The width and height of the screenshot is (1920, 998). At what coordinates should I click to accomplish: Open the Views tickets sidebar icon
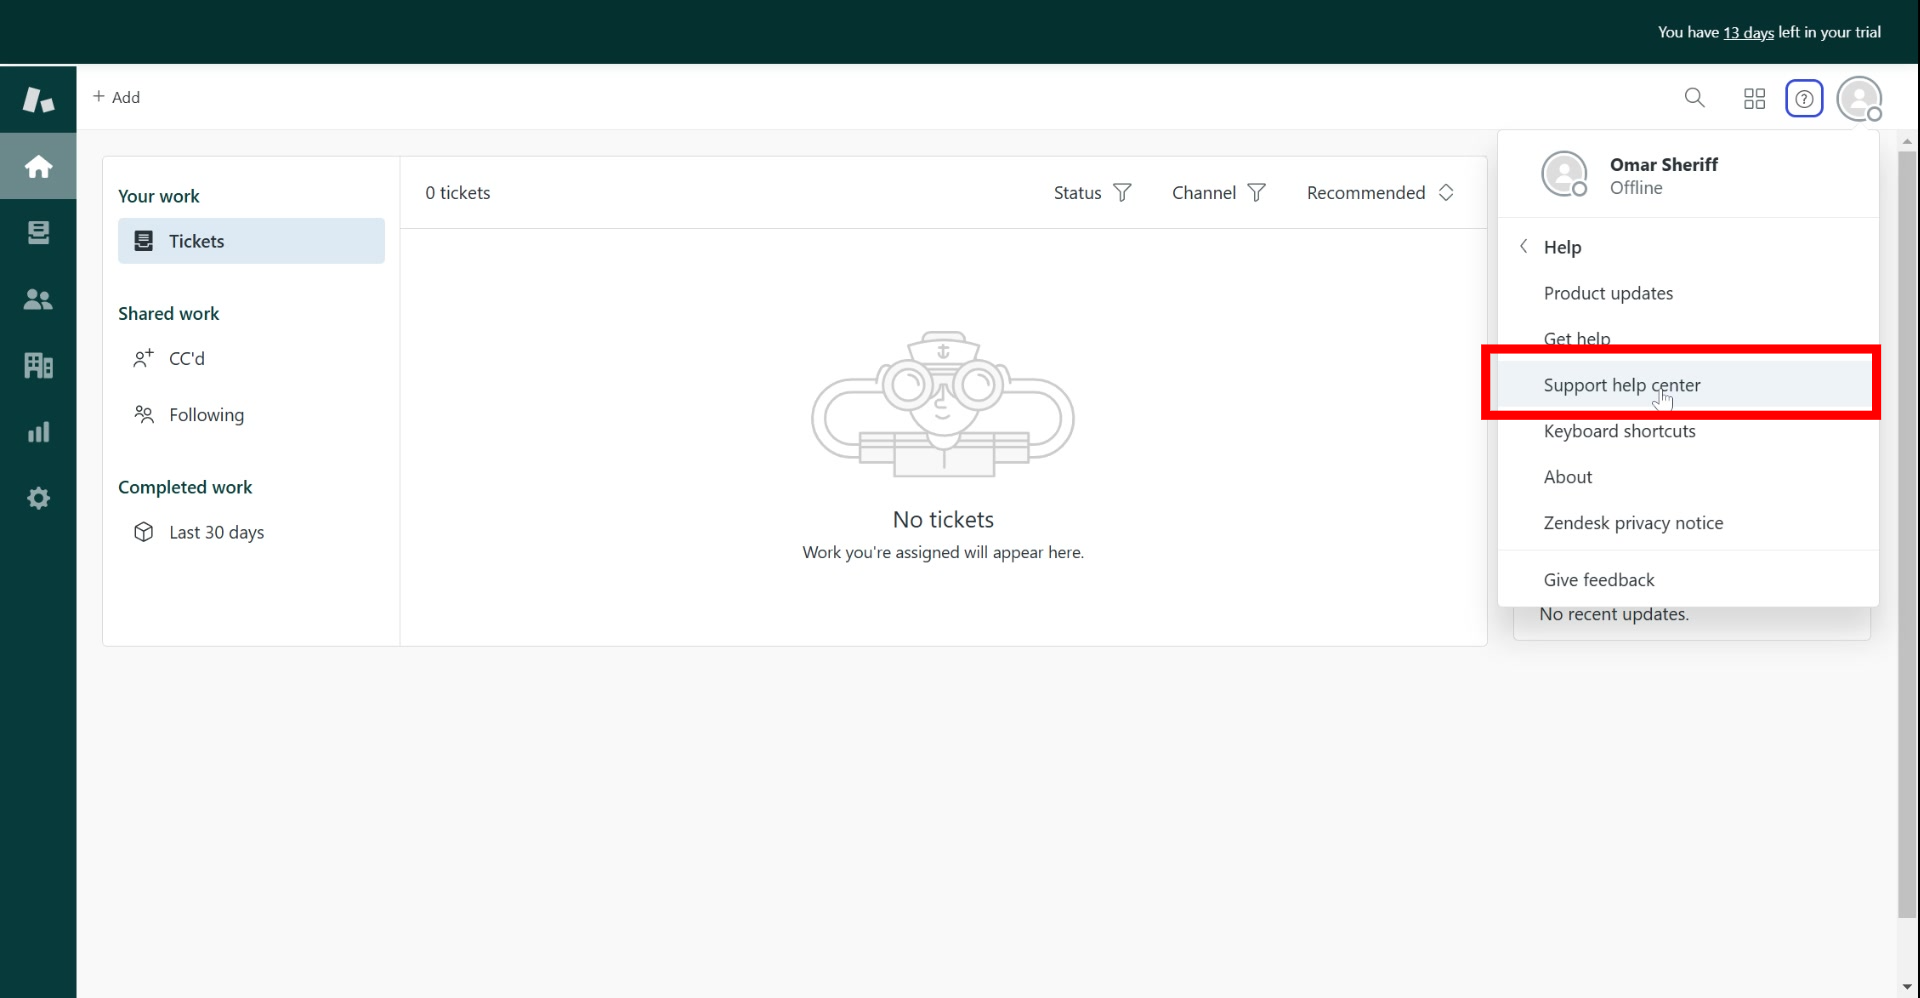coord(38,233)
